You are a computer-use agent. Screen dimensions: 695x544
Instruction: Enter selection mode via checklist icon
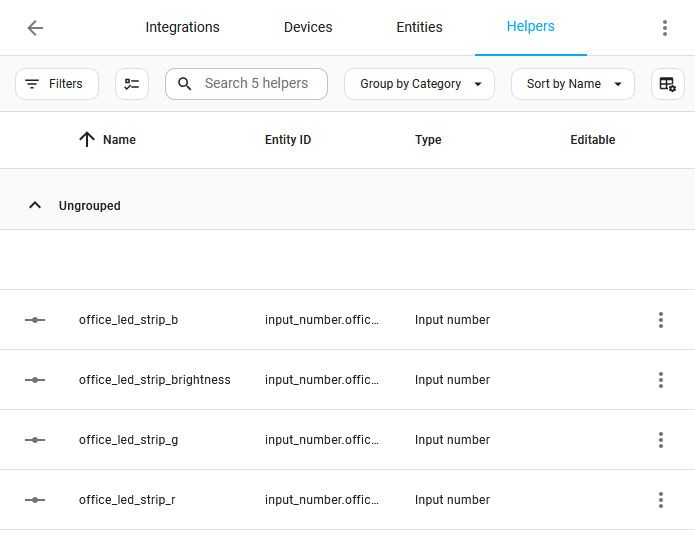(132, 84)
